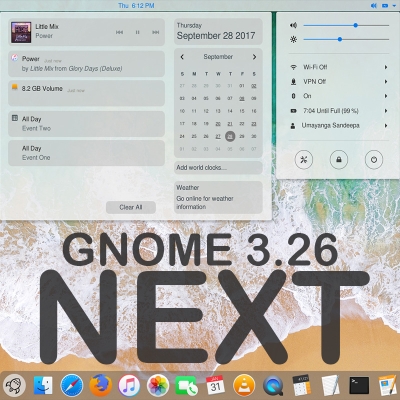400x400 pixels.
Task: Open the top bar system menu arrow
Action: click(394, 6)
